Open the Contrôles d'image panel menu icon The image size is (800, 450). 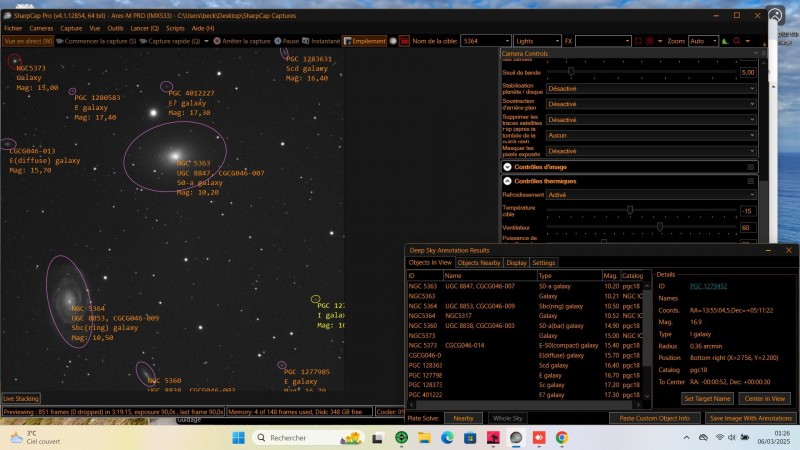(750, 167)
